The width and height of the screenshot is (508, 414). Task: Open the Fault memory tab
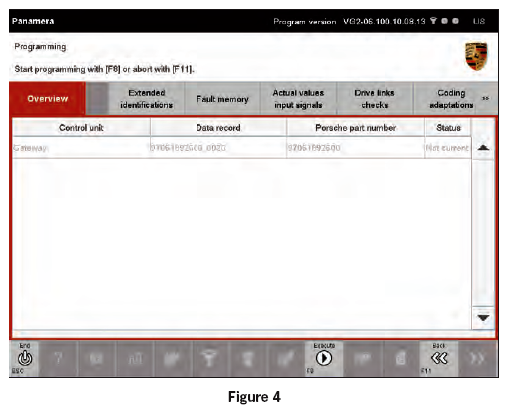point(222,99)
